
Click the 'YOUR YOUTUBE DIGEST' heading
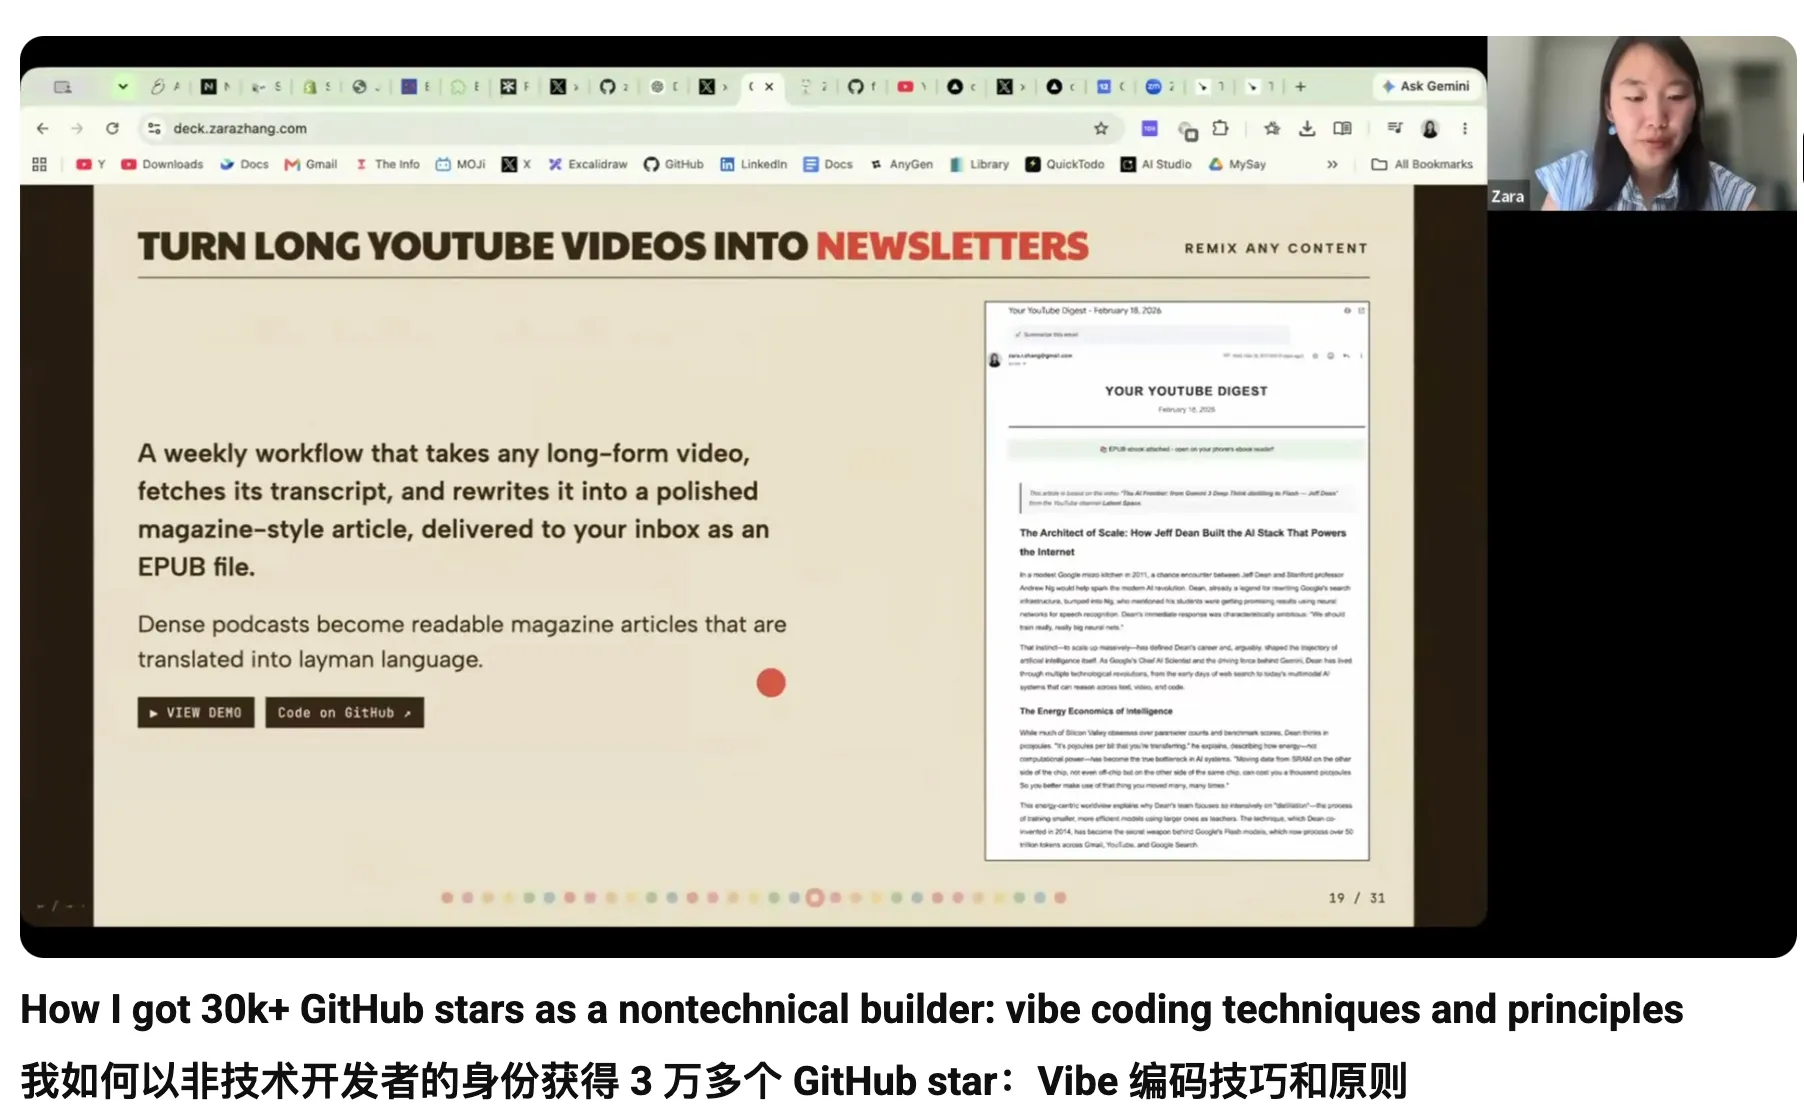click(x=1186, y=391)
